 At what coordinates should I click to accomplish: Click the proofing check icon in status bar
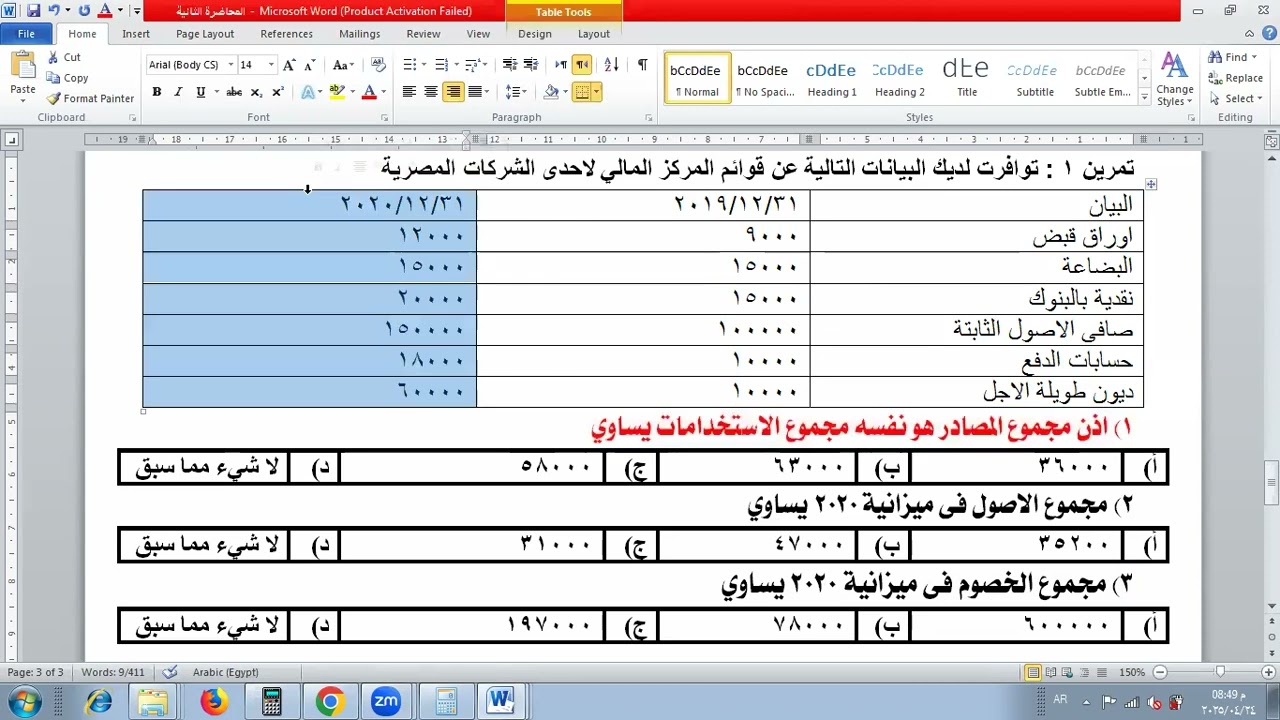coord(170,672)
